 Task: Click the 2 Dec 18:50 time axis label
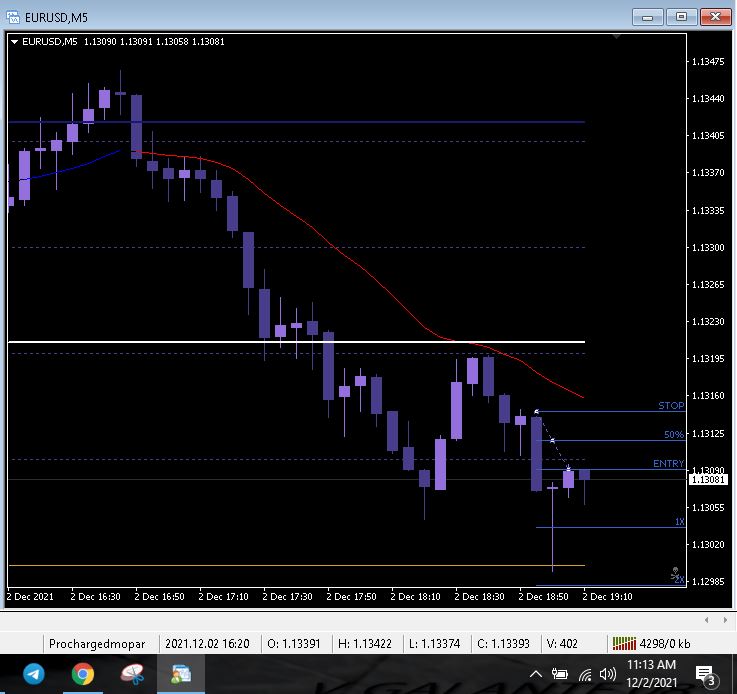[543, 597]
